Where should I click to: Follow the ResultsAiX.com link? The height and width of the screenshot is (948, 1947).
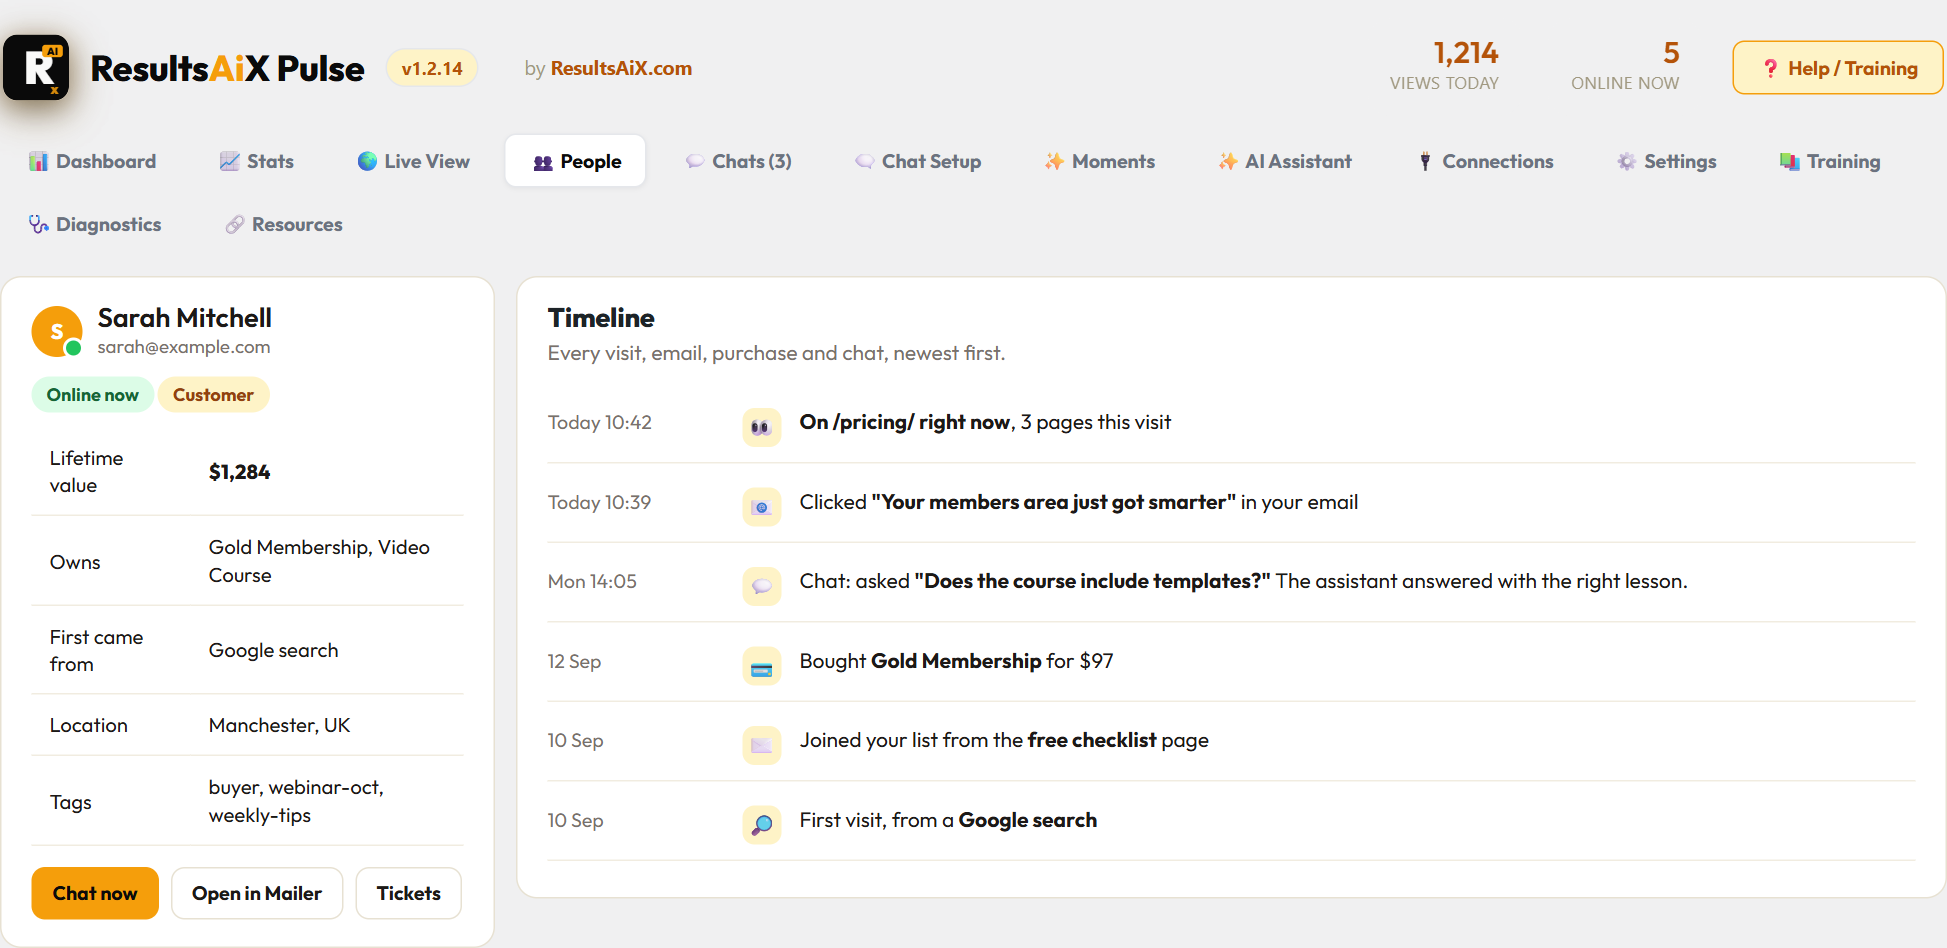(x=621, y=68)
